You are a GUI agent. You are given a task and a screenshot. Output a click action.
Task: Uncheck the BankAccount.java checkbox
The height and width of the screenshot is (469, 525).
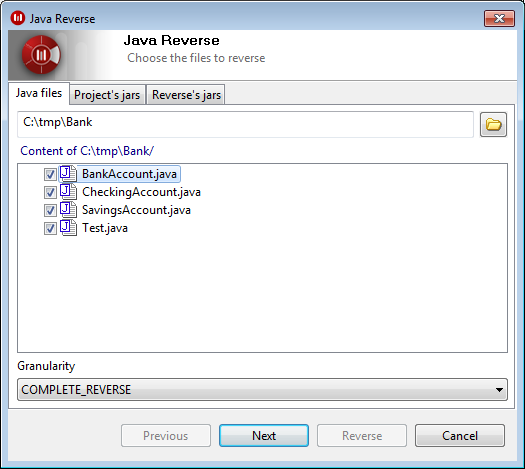[x=50, y=174]
